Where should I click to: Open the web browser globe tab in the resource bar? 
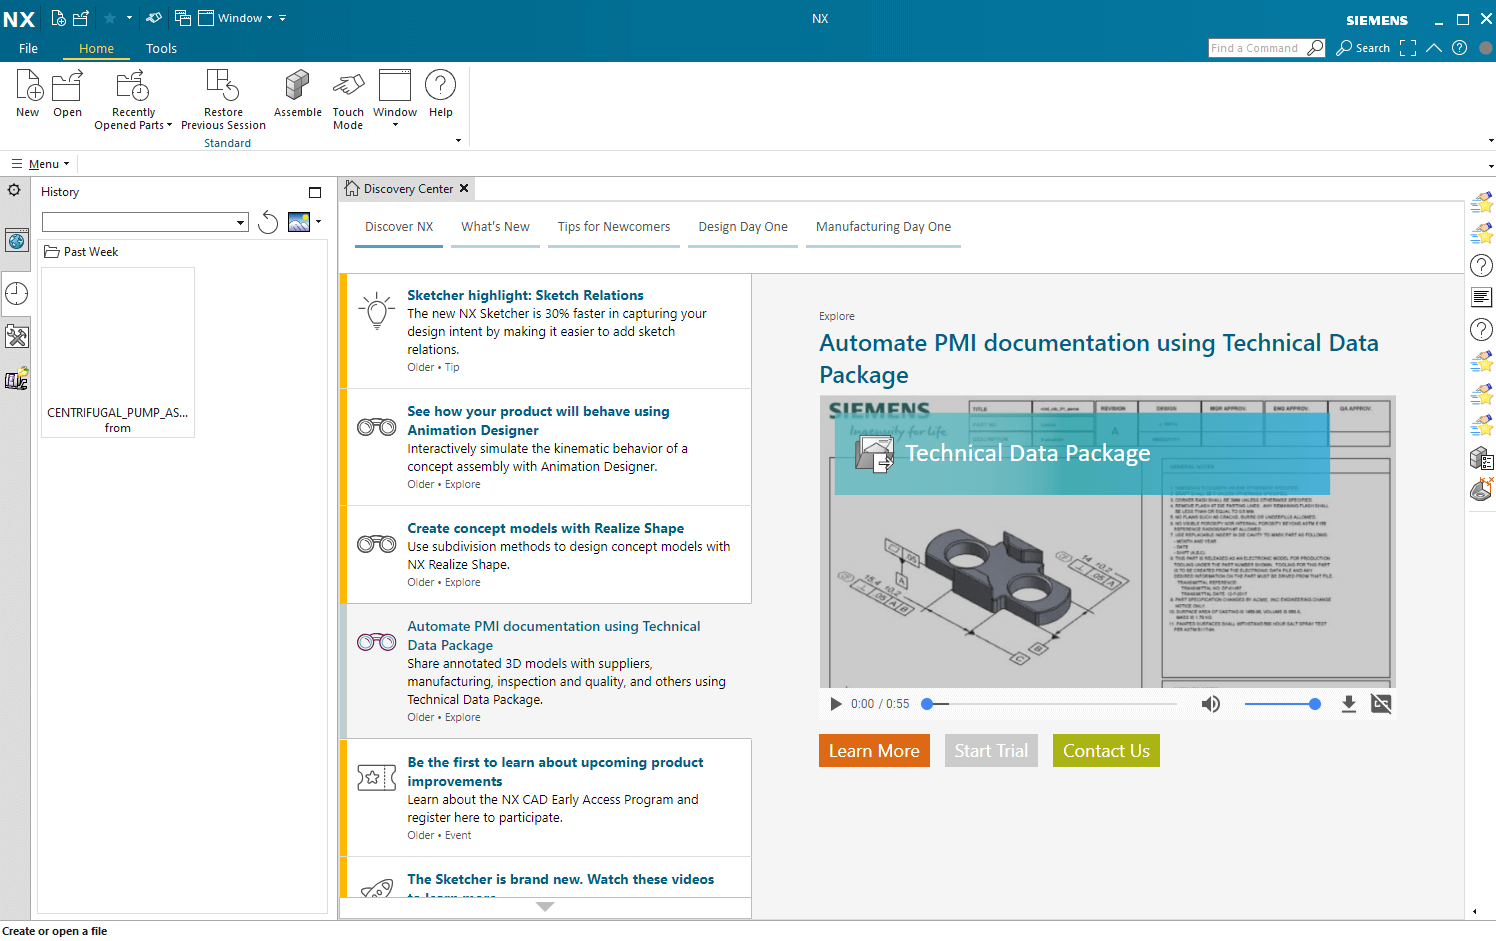click(x=16, y=240)
